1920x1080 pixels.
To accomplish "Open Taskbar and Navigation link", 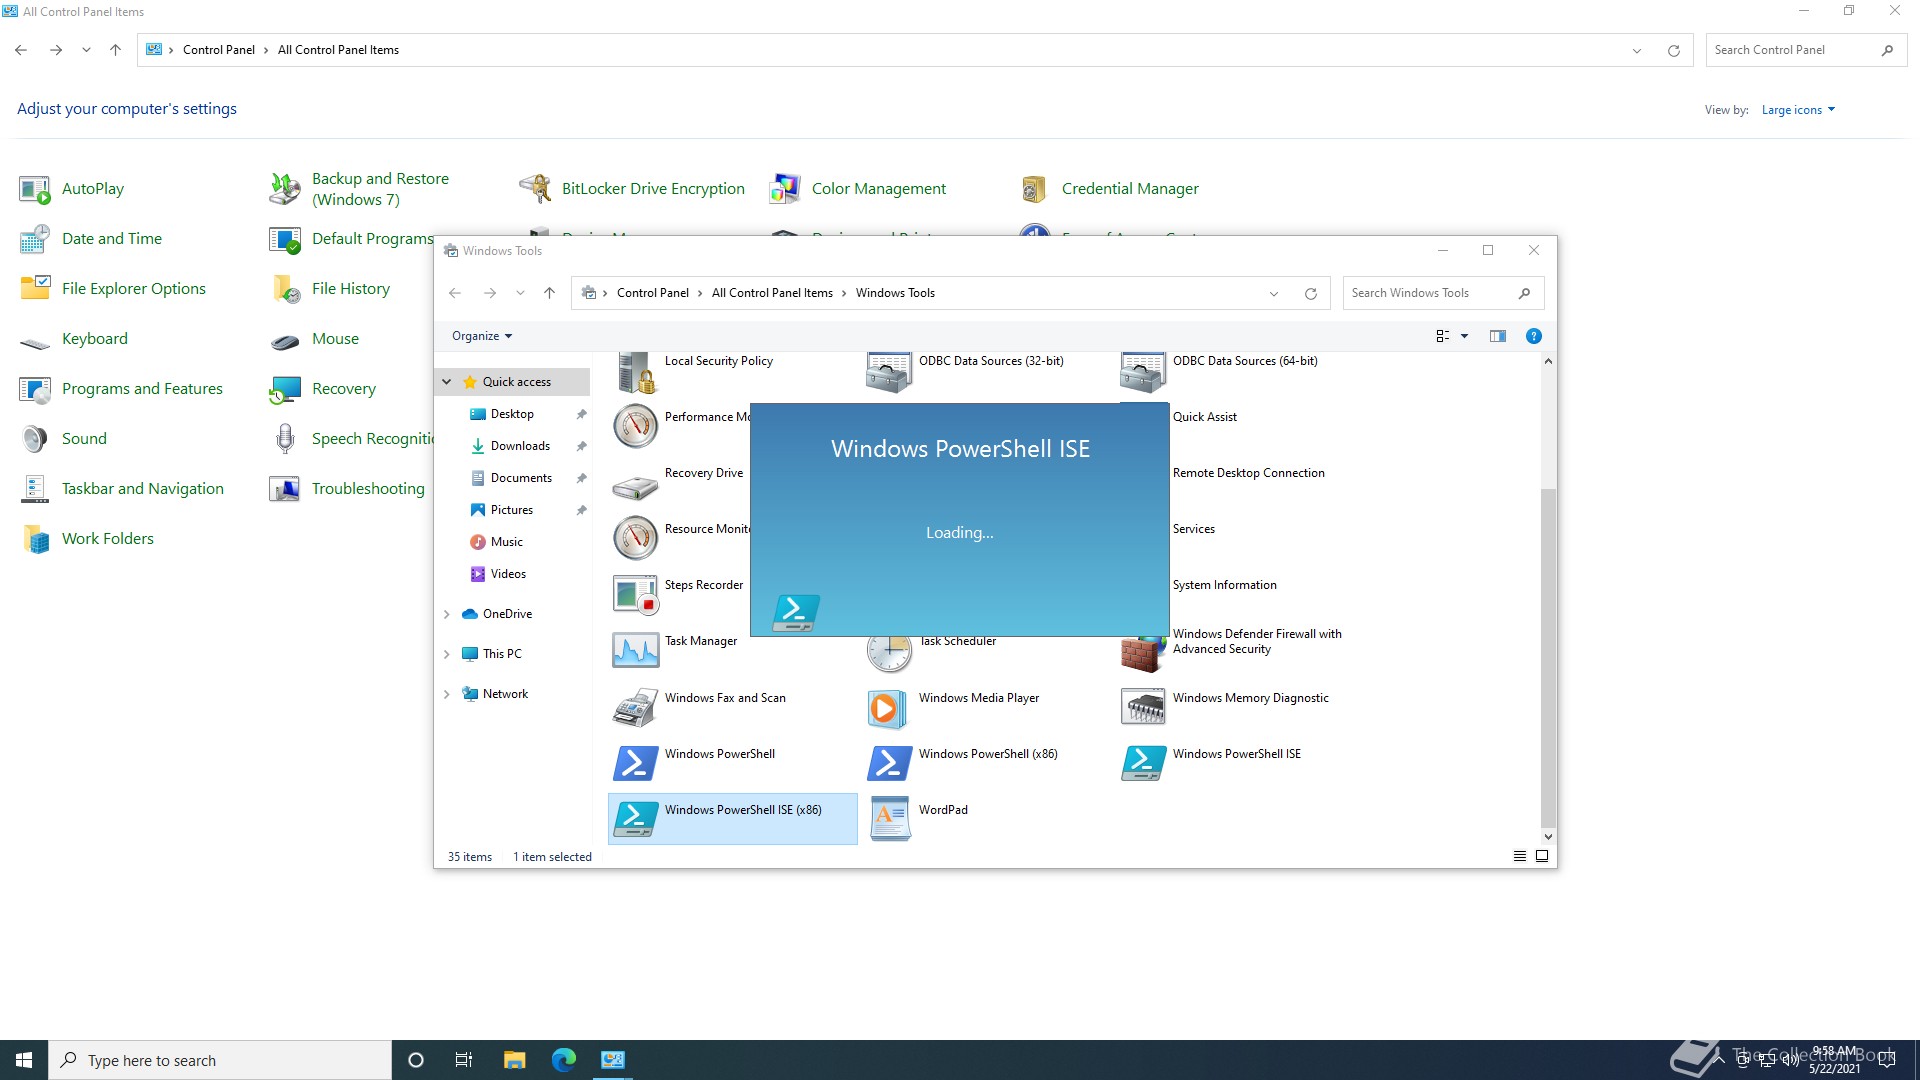I will coord(143,489).
